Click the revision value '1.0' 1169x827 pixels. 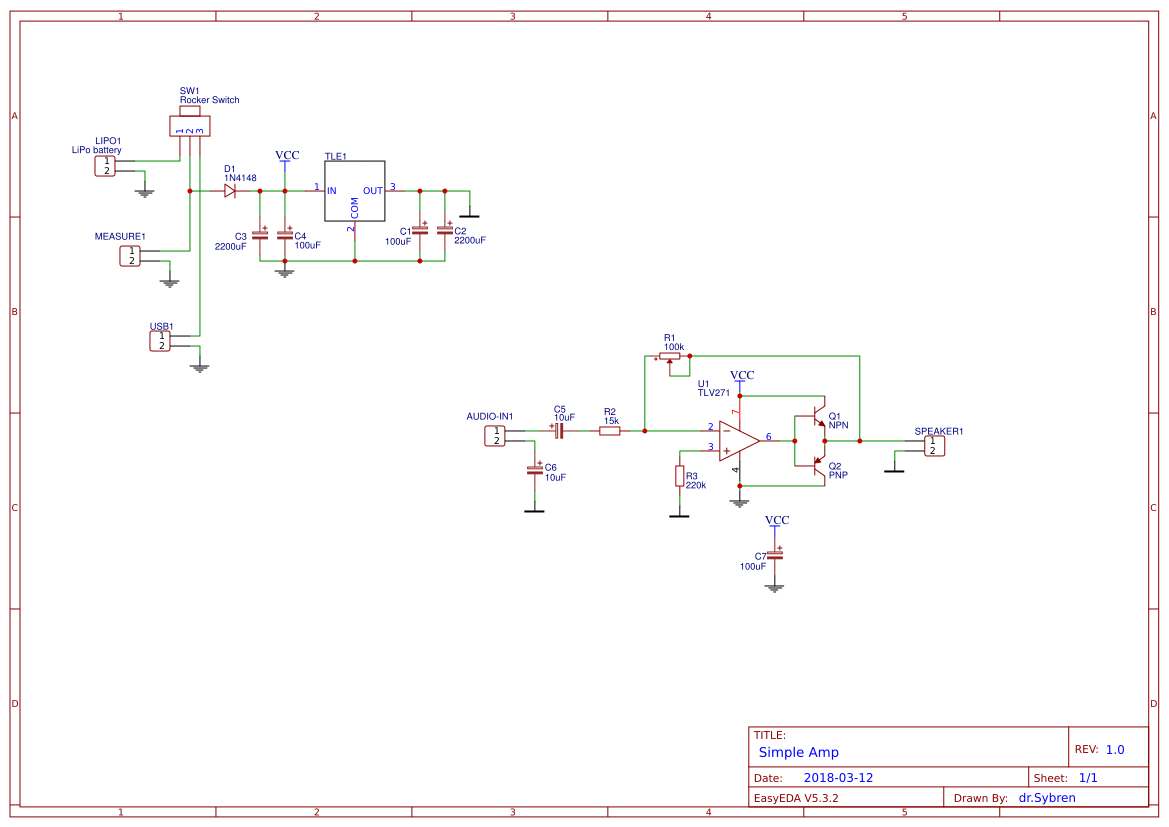pyautogui.click(x=1115, y=750)
